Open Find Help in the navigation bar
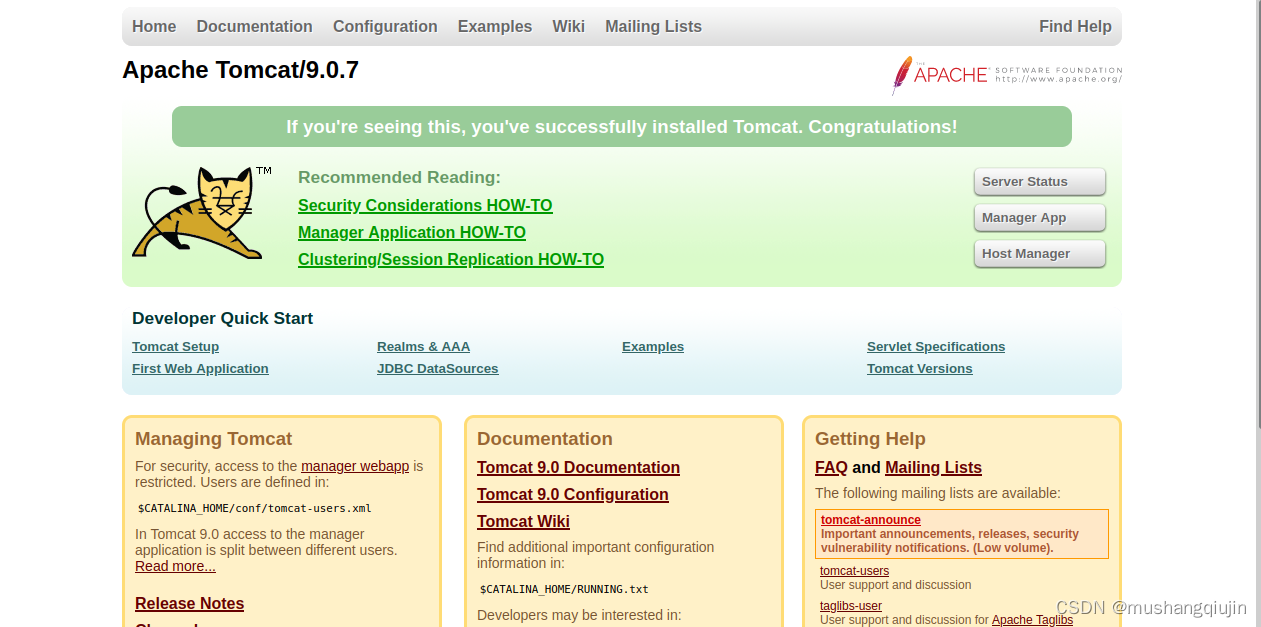The width and height of the screenshot is (1261, 627). click(x=1075, y=27)
